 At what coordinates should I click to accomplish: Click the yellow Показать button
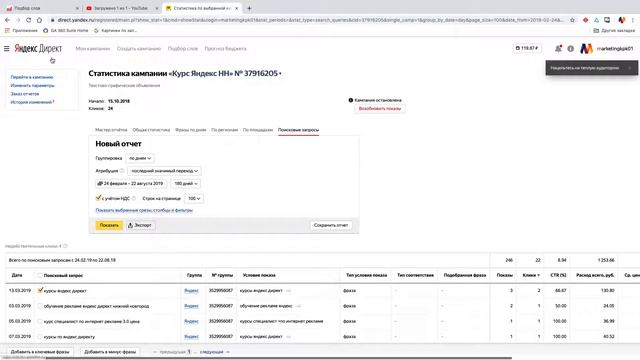[109, 225]
